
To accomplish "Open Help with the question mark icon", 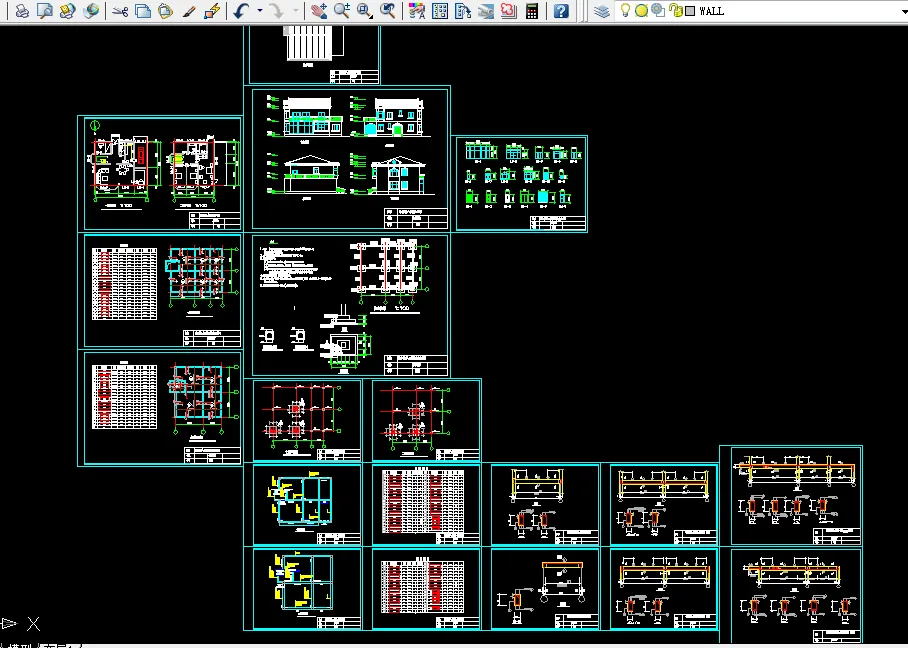I will [x=561, y=10].
